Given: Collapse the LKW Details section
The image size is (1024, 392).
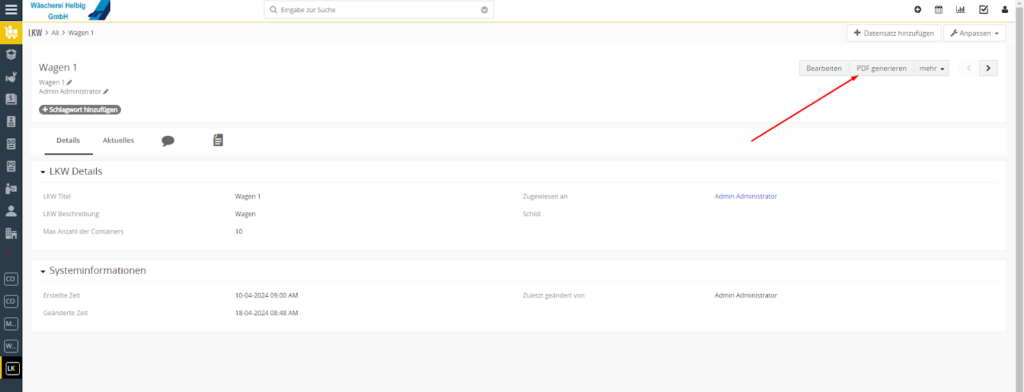Looking at the screenshot, I should [43, 172].
